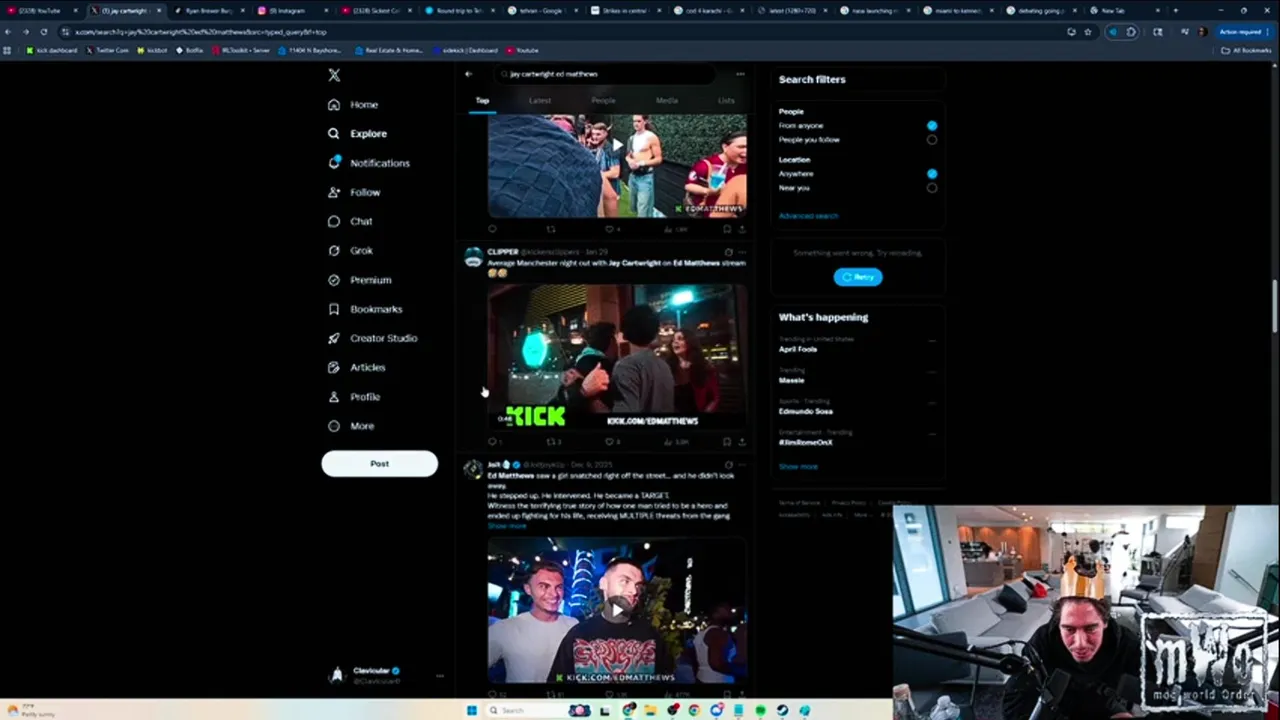Open Bookmarks from the sidebar
1280x720 pixels.
364,309
